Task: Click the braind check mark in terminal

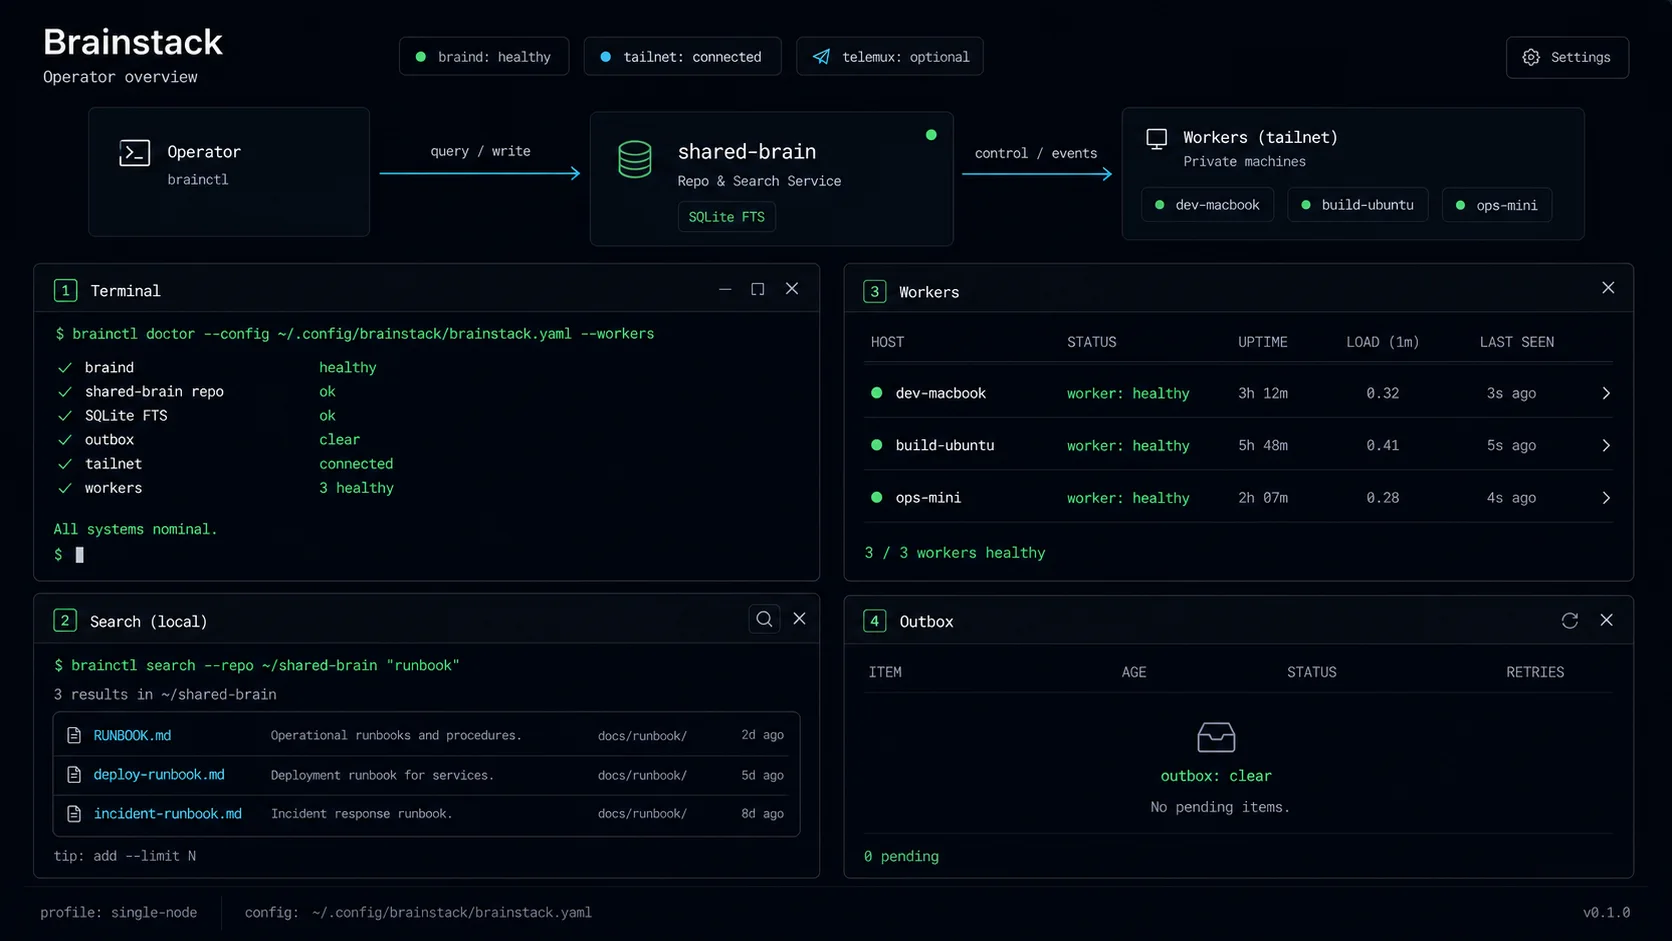Action: (65, 368)
